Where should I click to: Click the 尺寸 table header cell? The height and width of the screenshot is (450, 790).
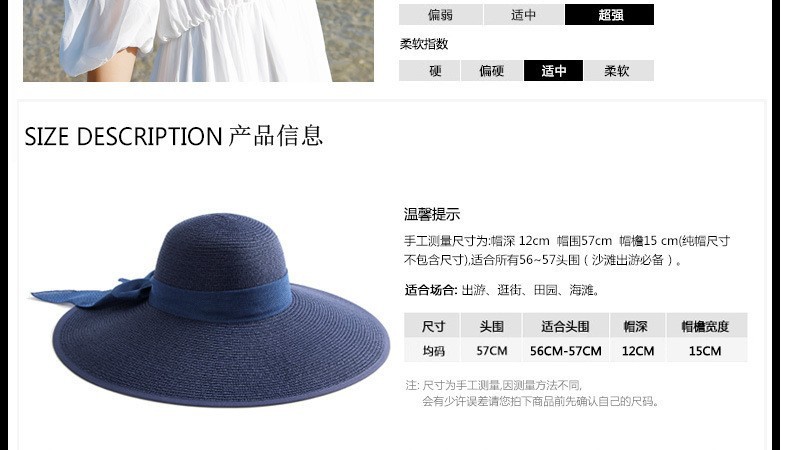[432, 326]
